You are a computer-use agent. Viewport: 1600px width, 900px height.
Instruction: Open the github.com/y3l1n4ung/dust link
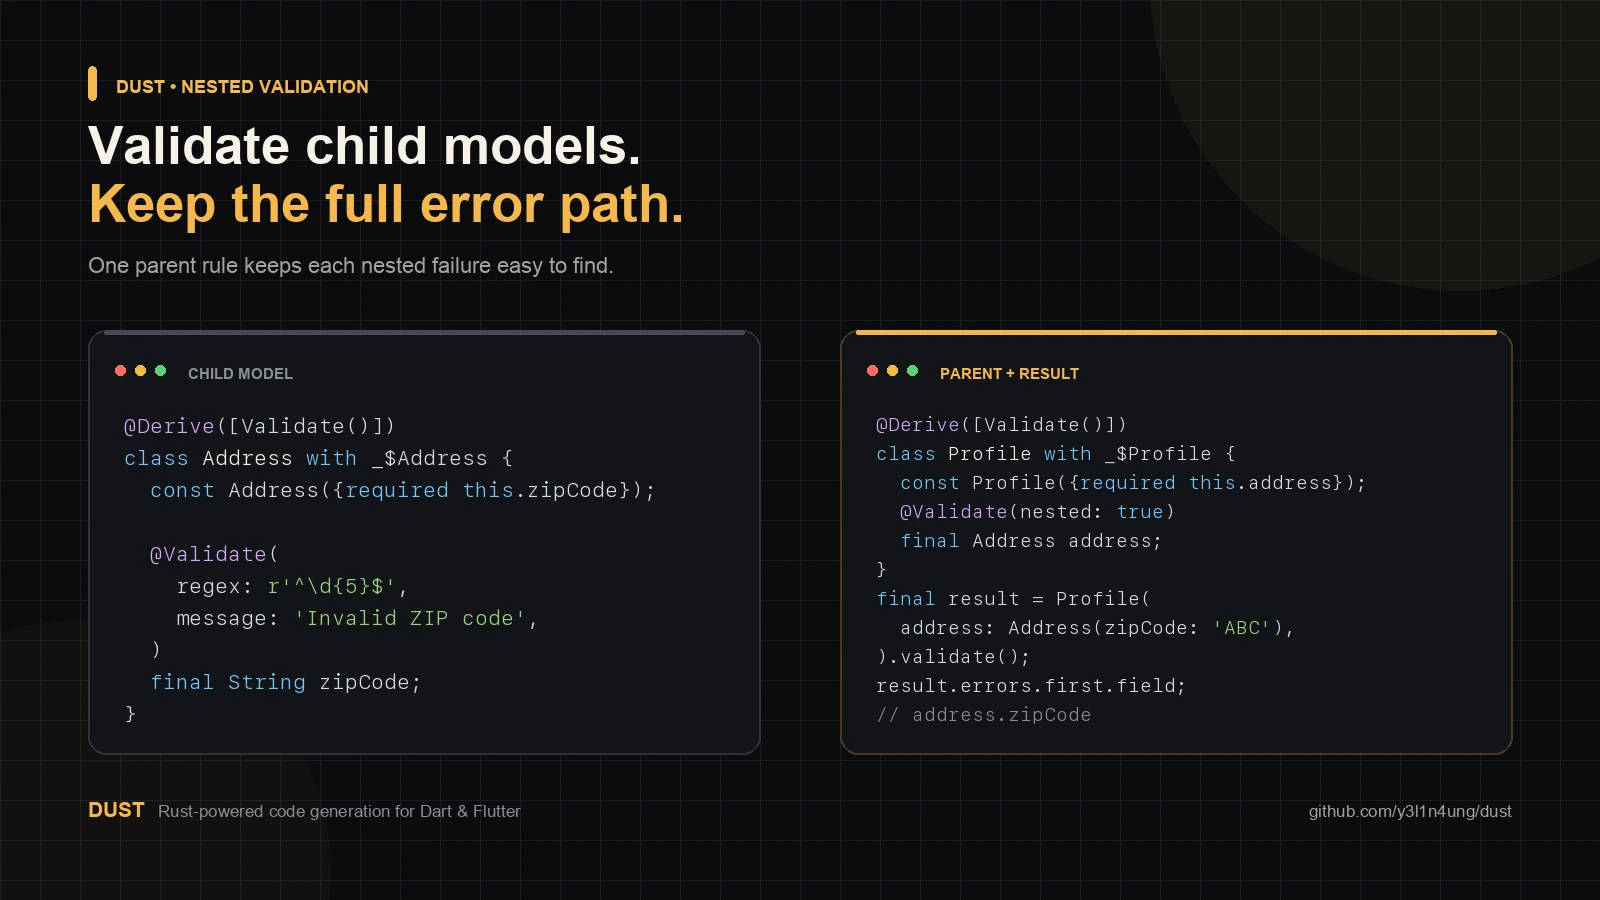coord(1410,811)
